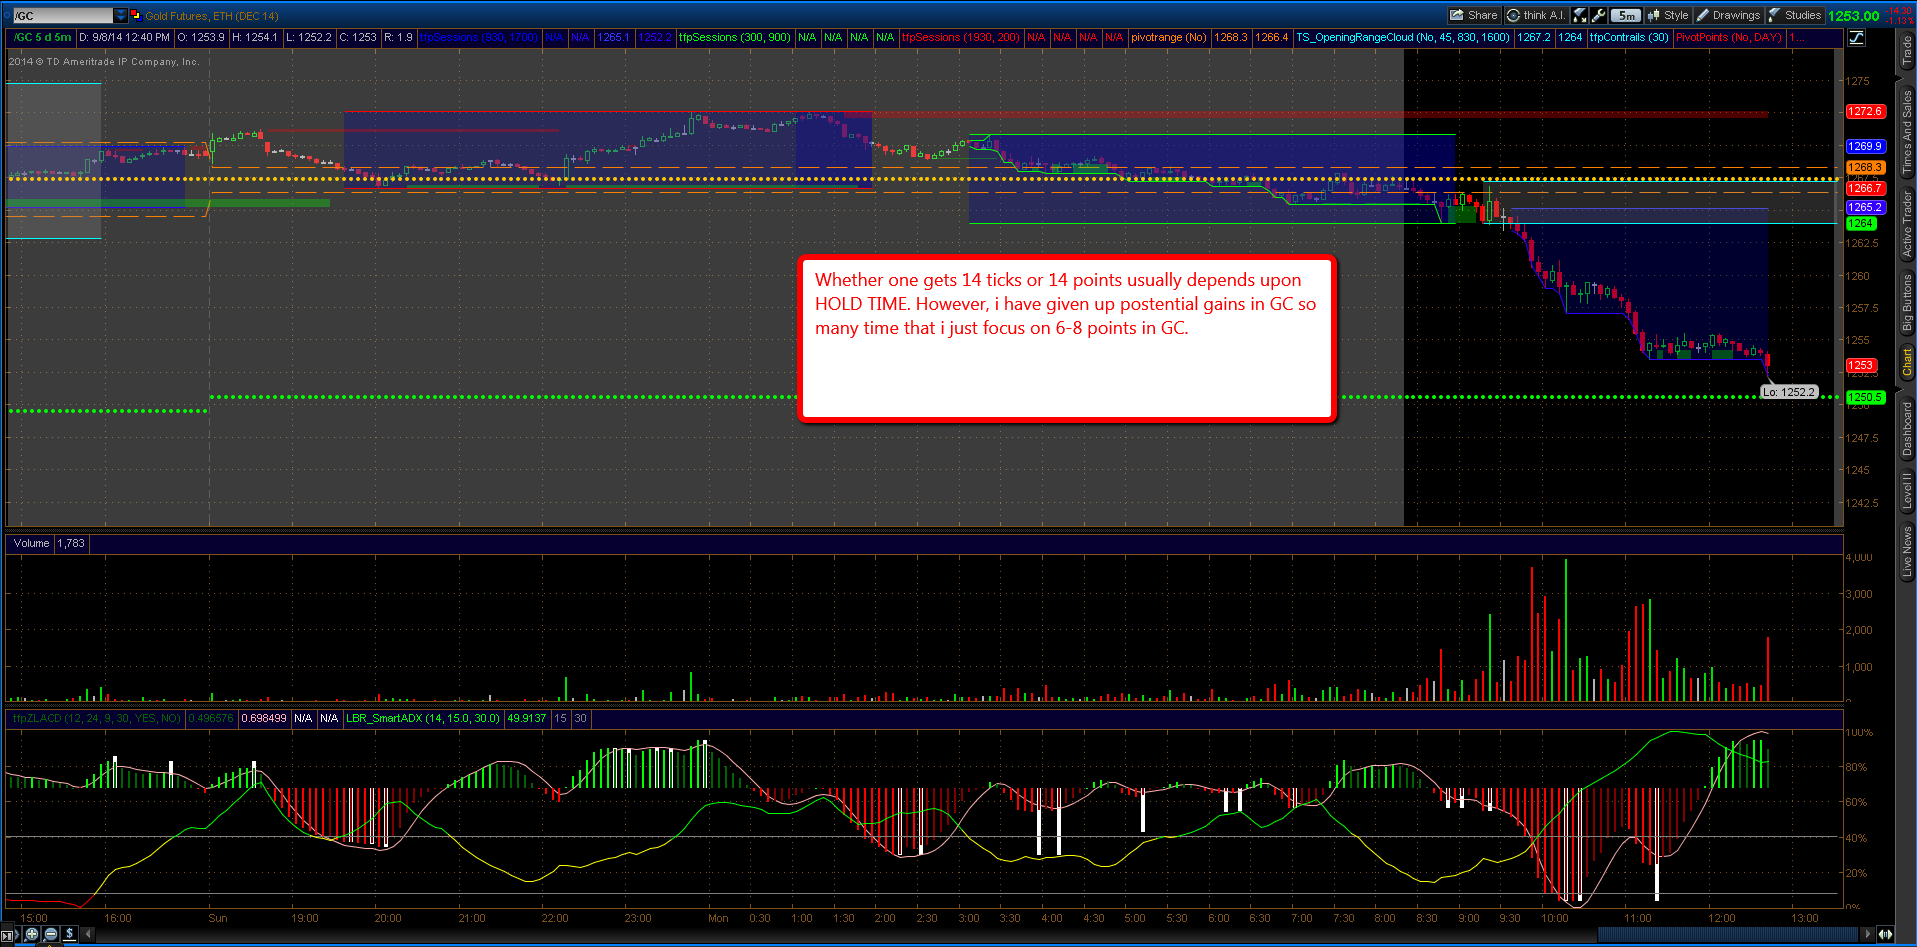This screenshot has height=947, width=1917.
Task: Click the symbol link color clipboard icon
Action: pos(136,15)
